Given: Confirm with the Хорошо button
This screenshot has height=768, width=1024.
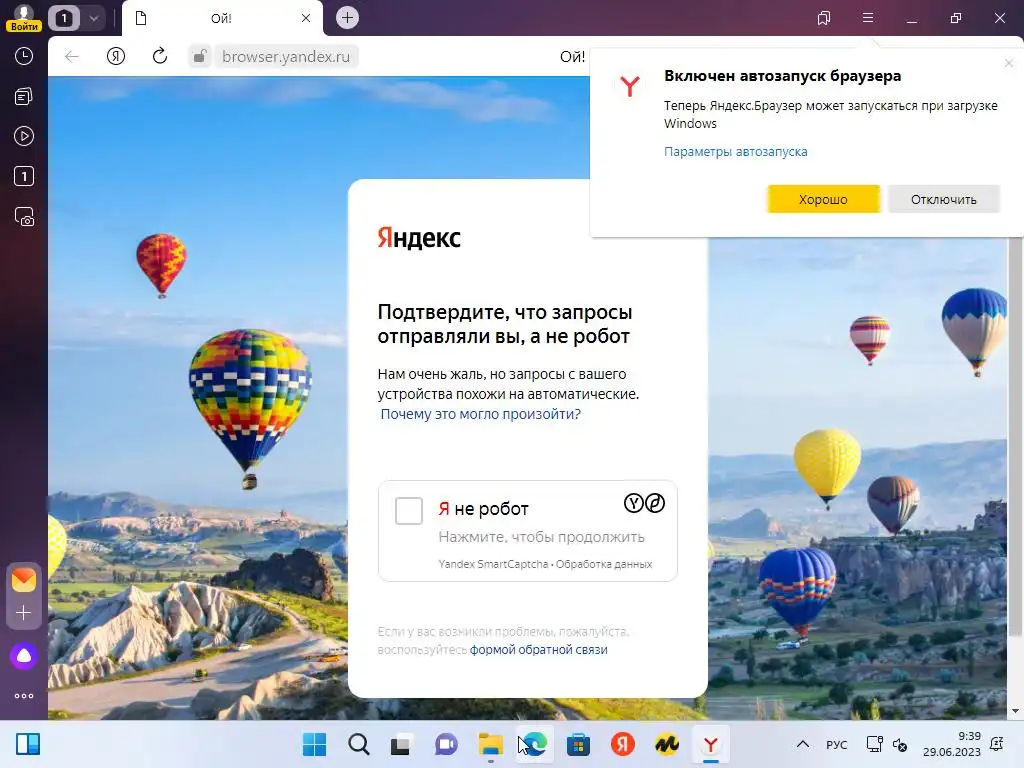Looking at the screenshot, I should point(824,199).
